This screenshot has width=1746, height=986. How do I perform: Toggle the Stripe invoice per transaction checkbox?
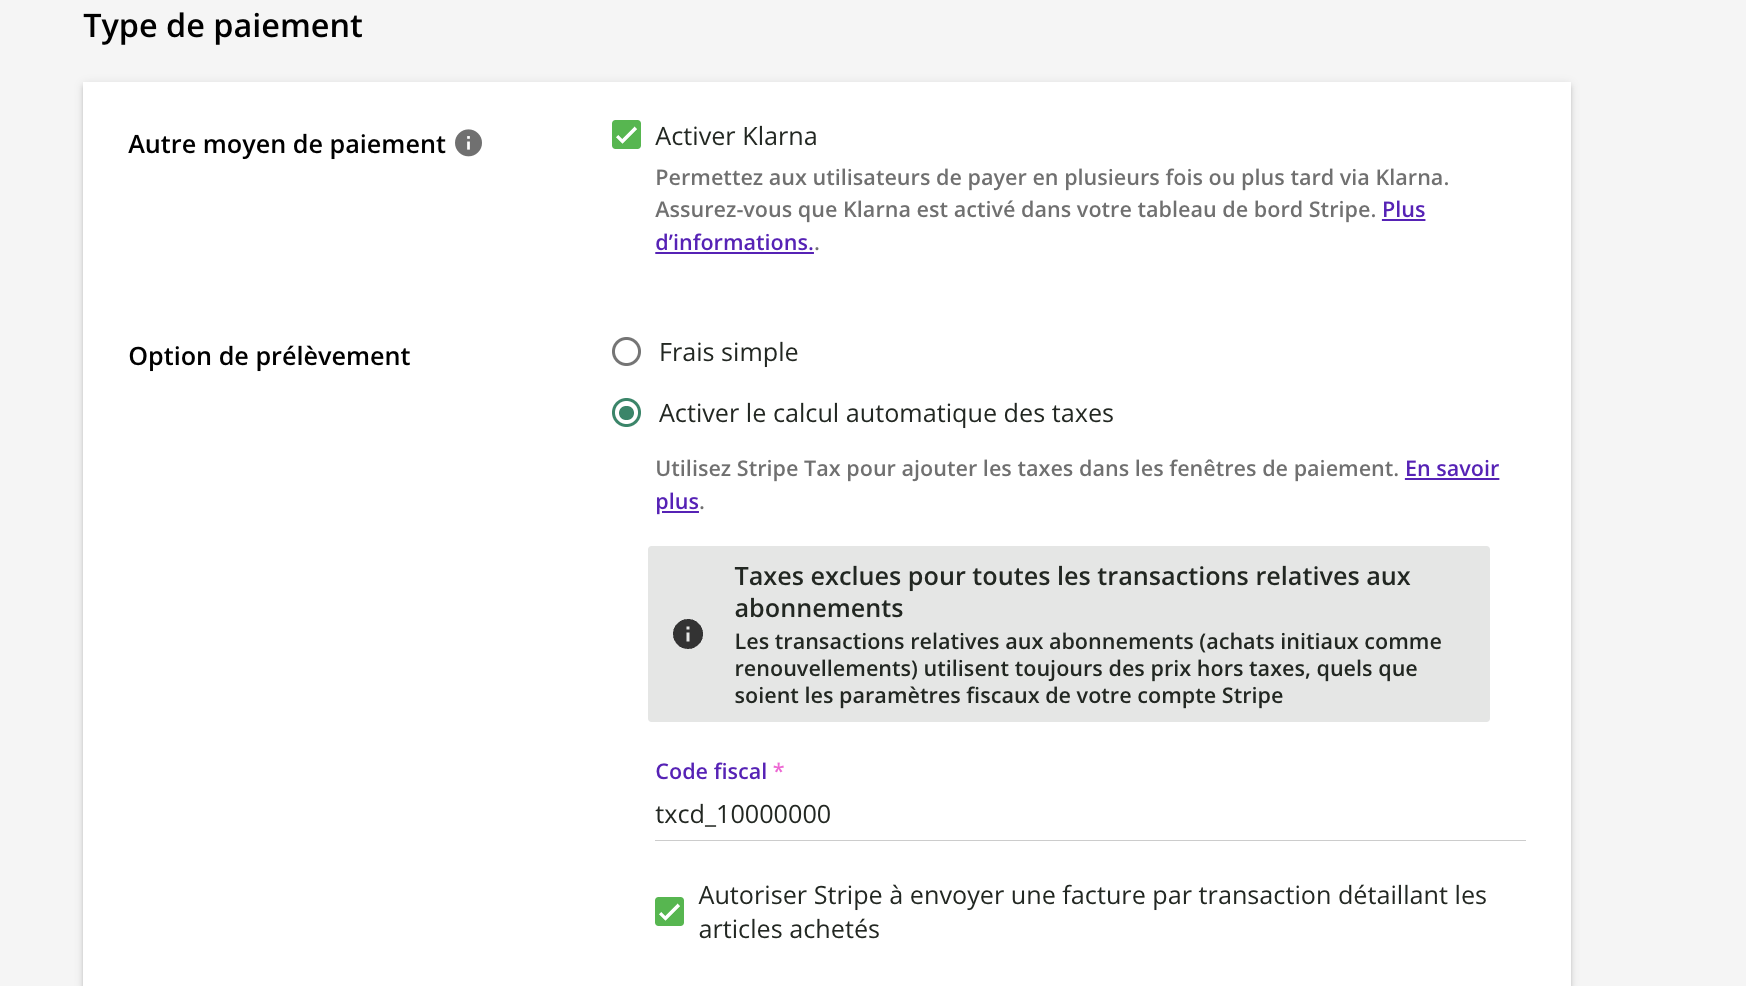[x=670, y=911]
